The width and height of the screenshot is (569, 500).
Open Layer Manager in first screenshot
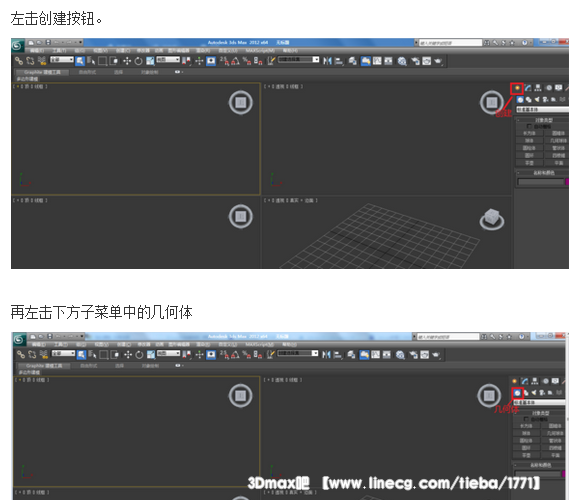(352, 61)
